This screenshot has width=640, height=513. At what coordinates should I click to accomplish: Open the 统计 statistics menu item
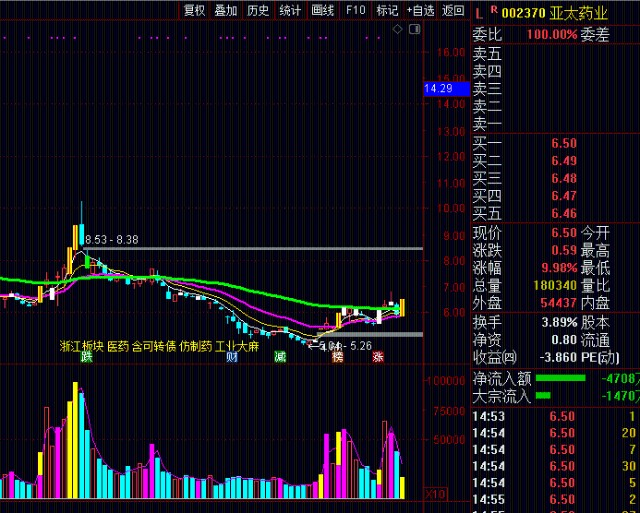pyautogui.click(x=290, y=11)
